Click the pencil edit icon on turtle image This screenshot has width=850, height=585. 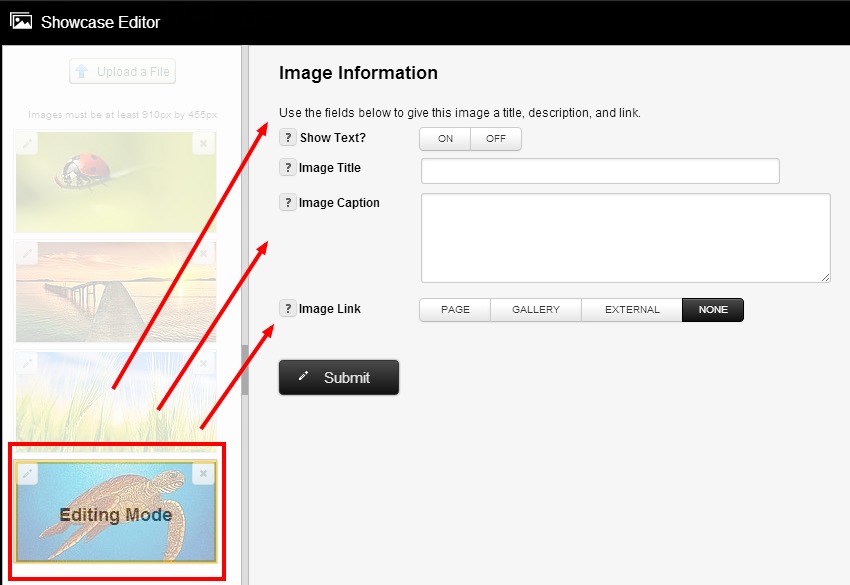(x=28, y=473)
